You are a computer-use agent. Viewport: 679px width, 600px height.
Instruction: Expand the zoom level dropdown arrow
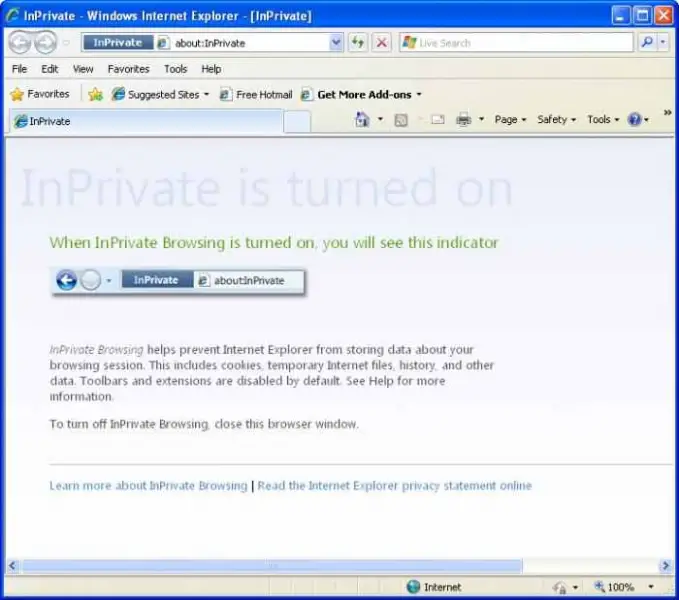pos(650,587)
